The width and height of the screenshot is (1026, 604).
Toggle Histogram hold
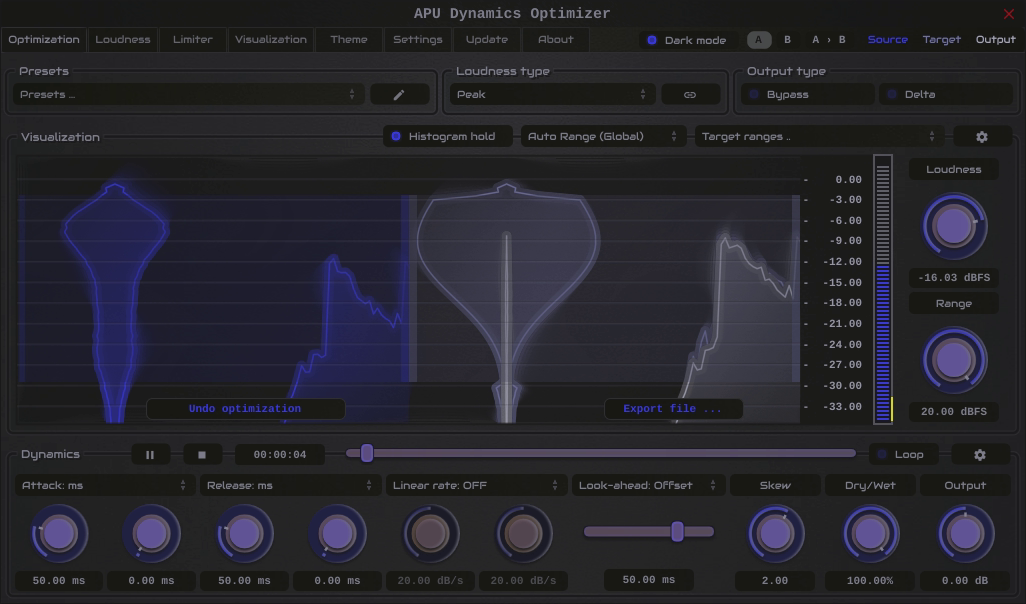click(448, 137)
